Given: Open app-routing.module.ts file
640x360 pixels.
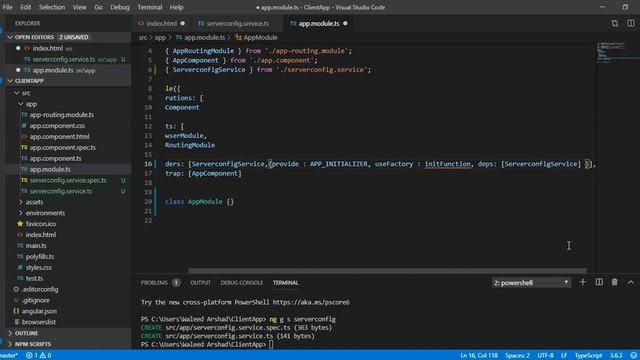Looking at the screenshot, I should [x=61, y=115].
